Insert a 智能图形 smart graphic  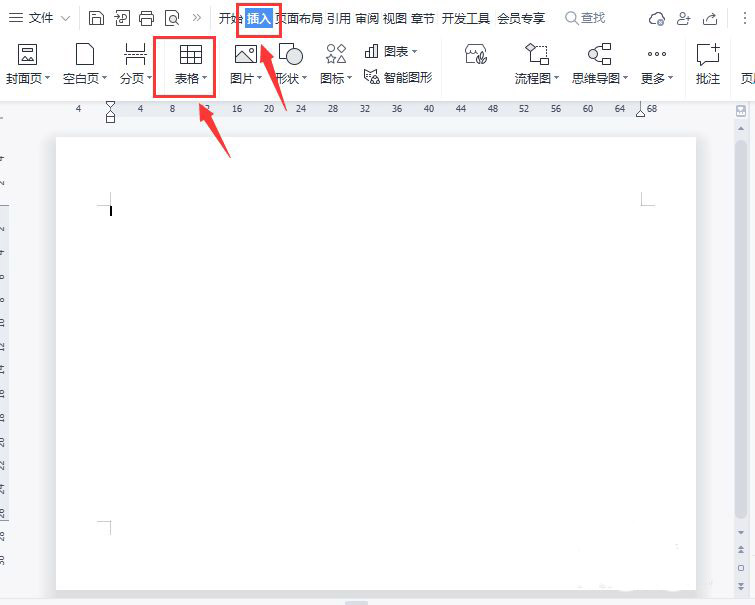[398, 77]
